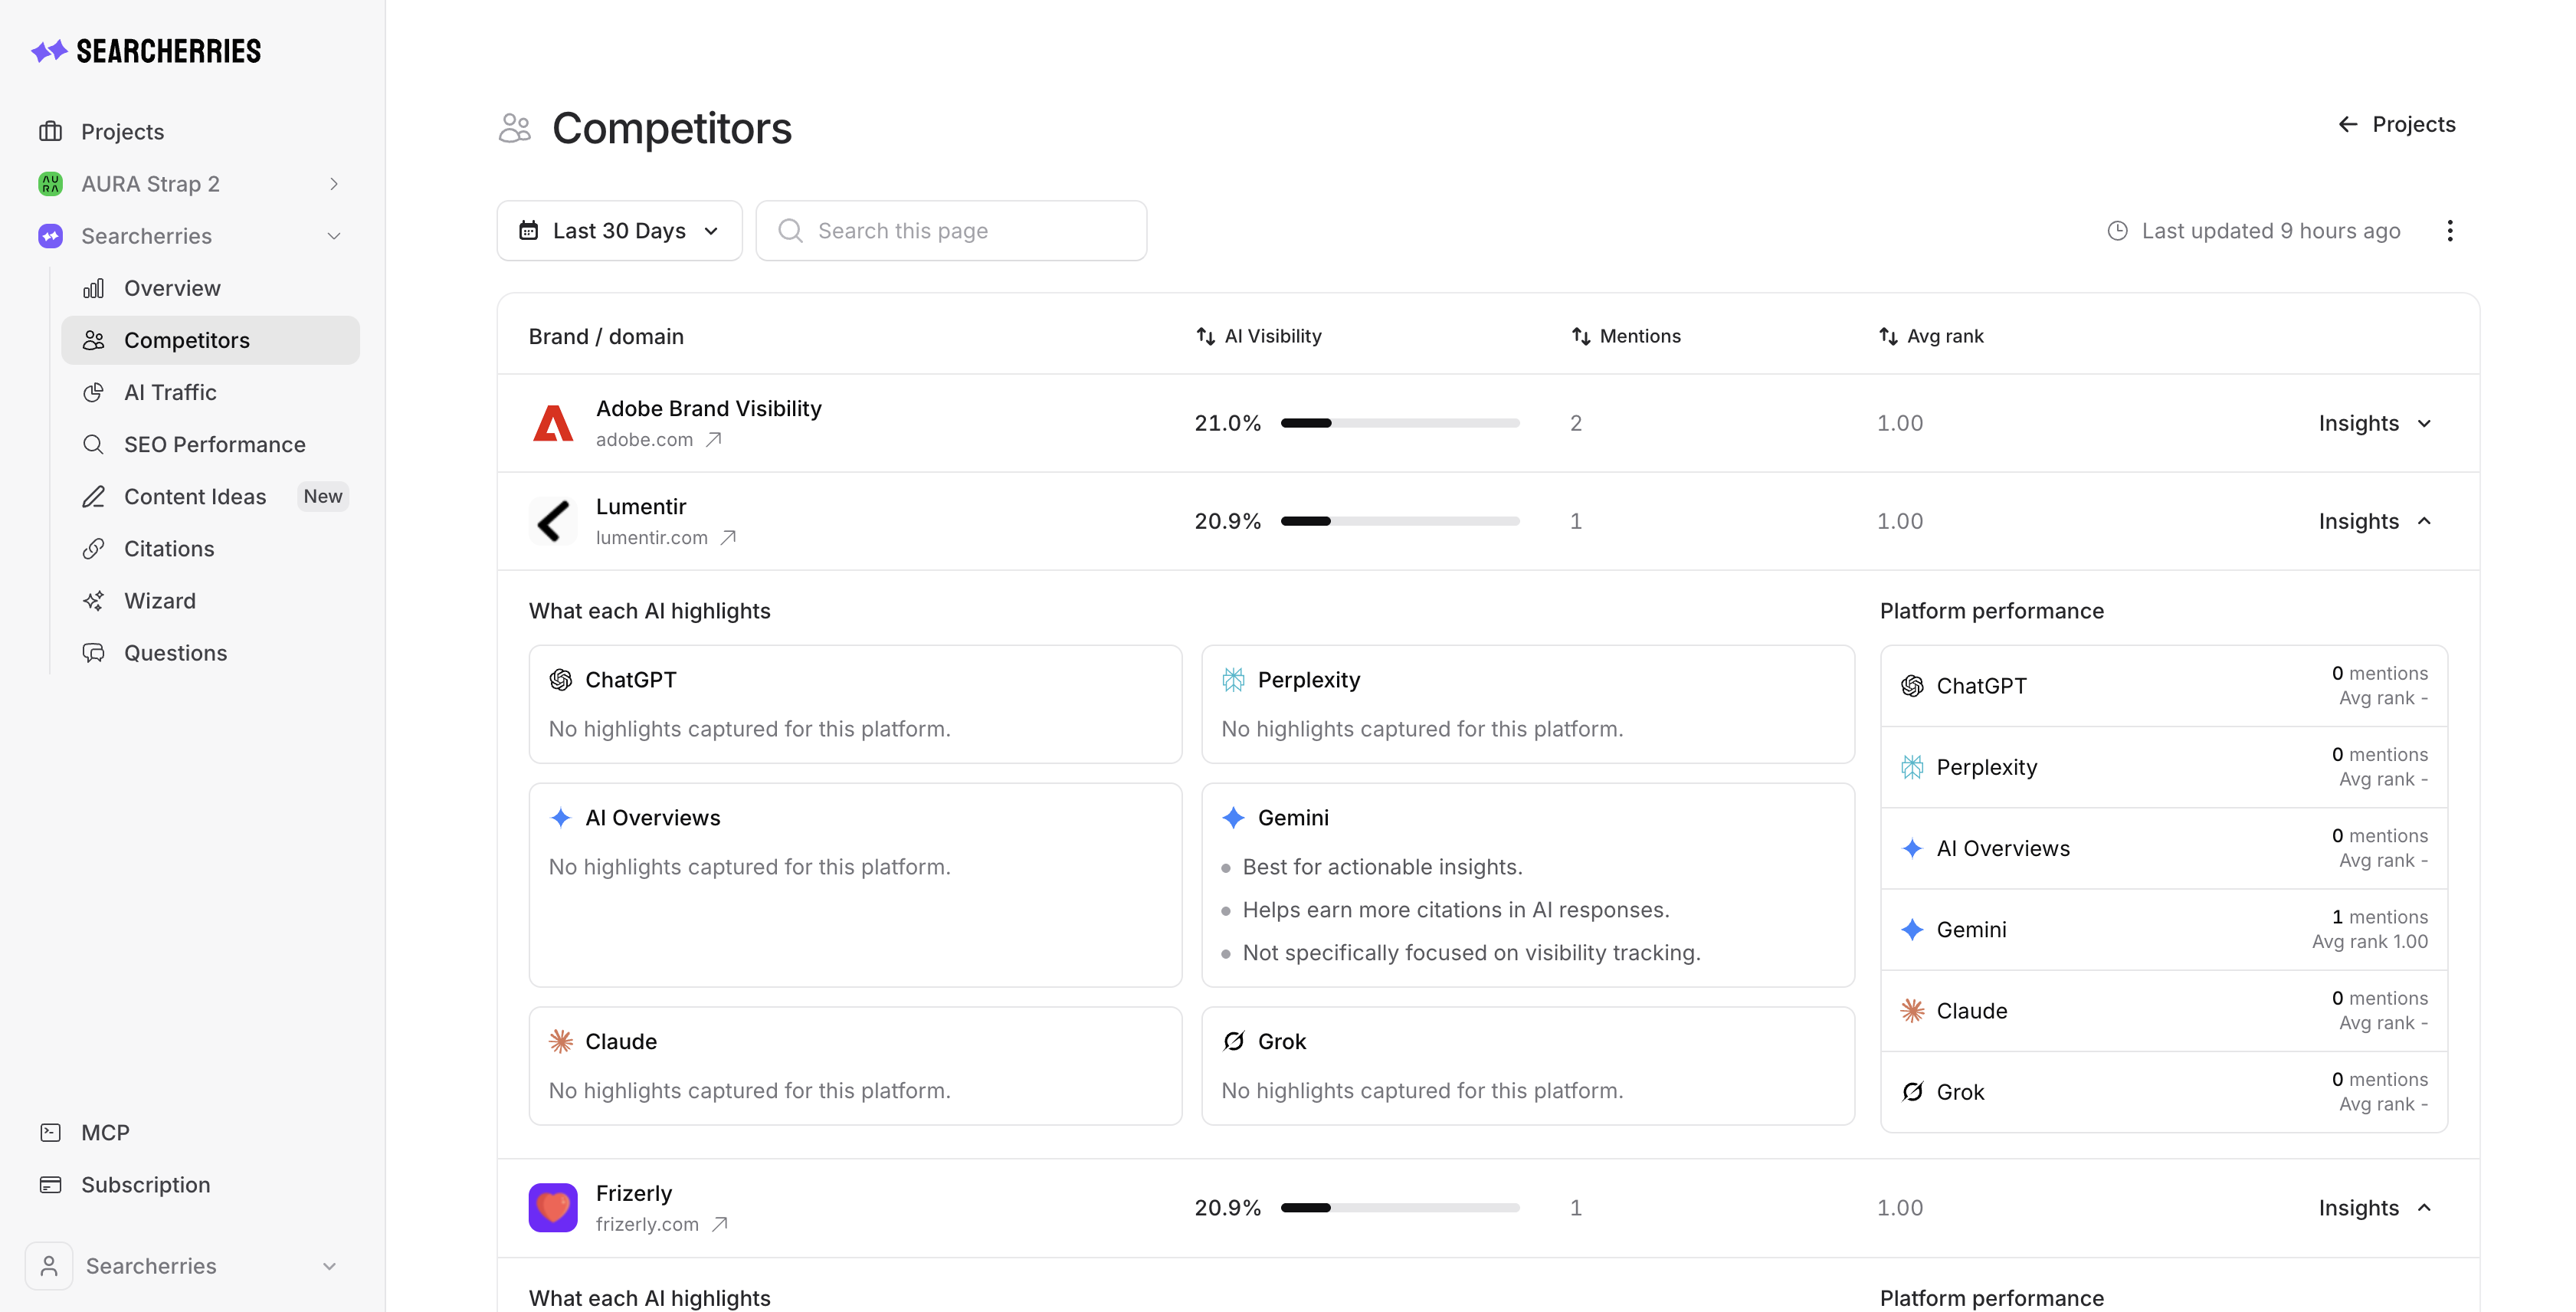The width and height of the screenshot is (2576, 1312).
Task: Click the Content Ideas pencil icon
Action: [93, 496]
